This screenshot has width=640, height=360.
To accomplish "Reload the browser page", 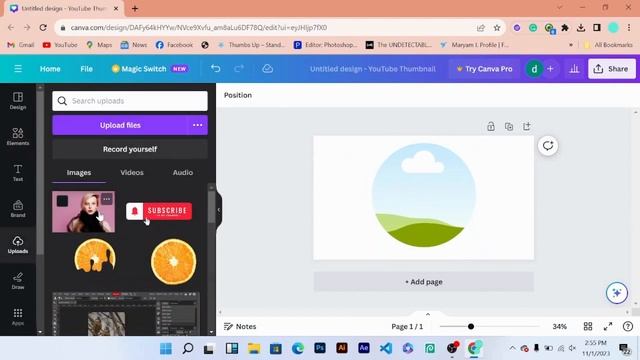I will tap(43, 27).
